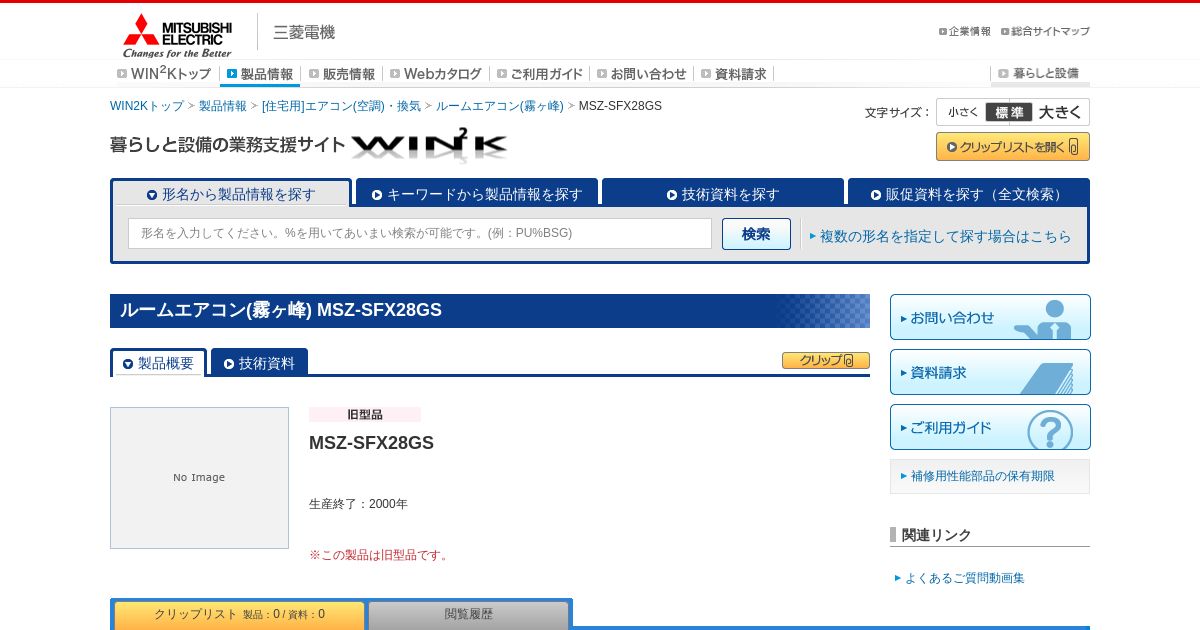Open 企業情報 link at top

tap(964, 31)
